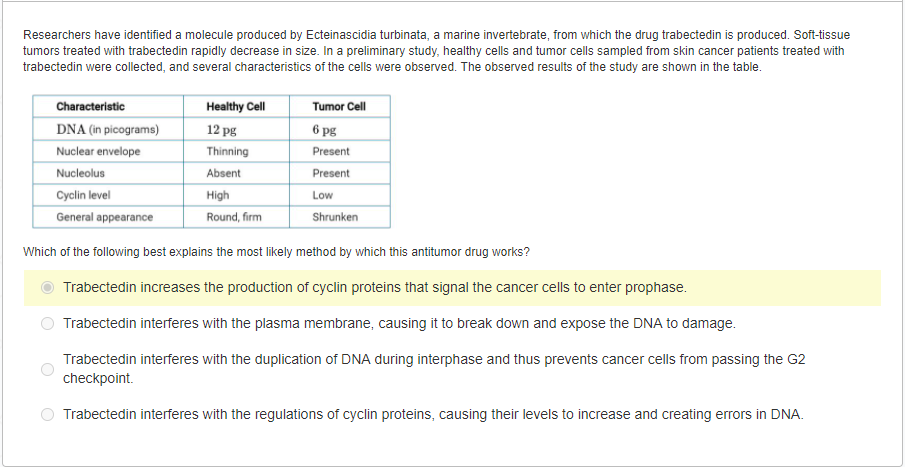Select radio for DNA duplication G2 checkpoint
The height and width of the screenshot is (467, 905).
[x=48, y=369]
